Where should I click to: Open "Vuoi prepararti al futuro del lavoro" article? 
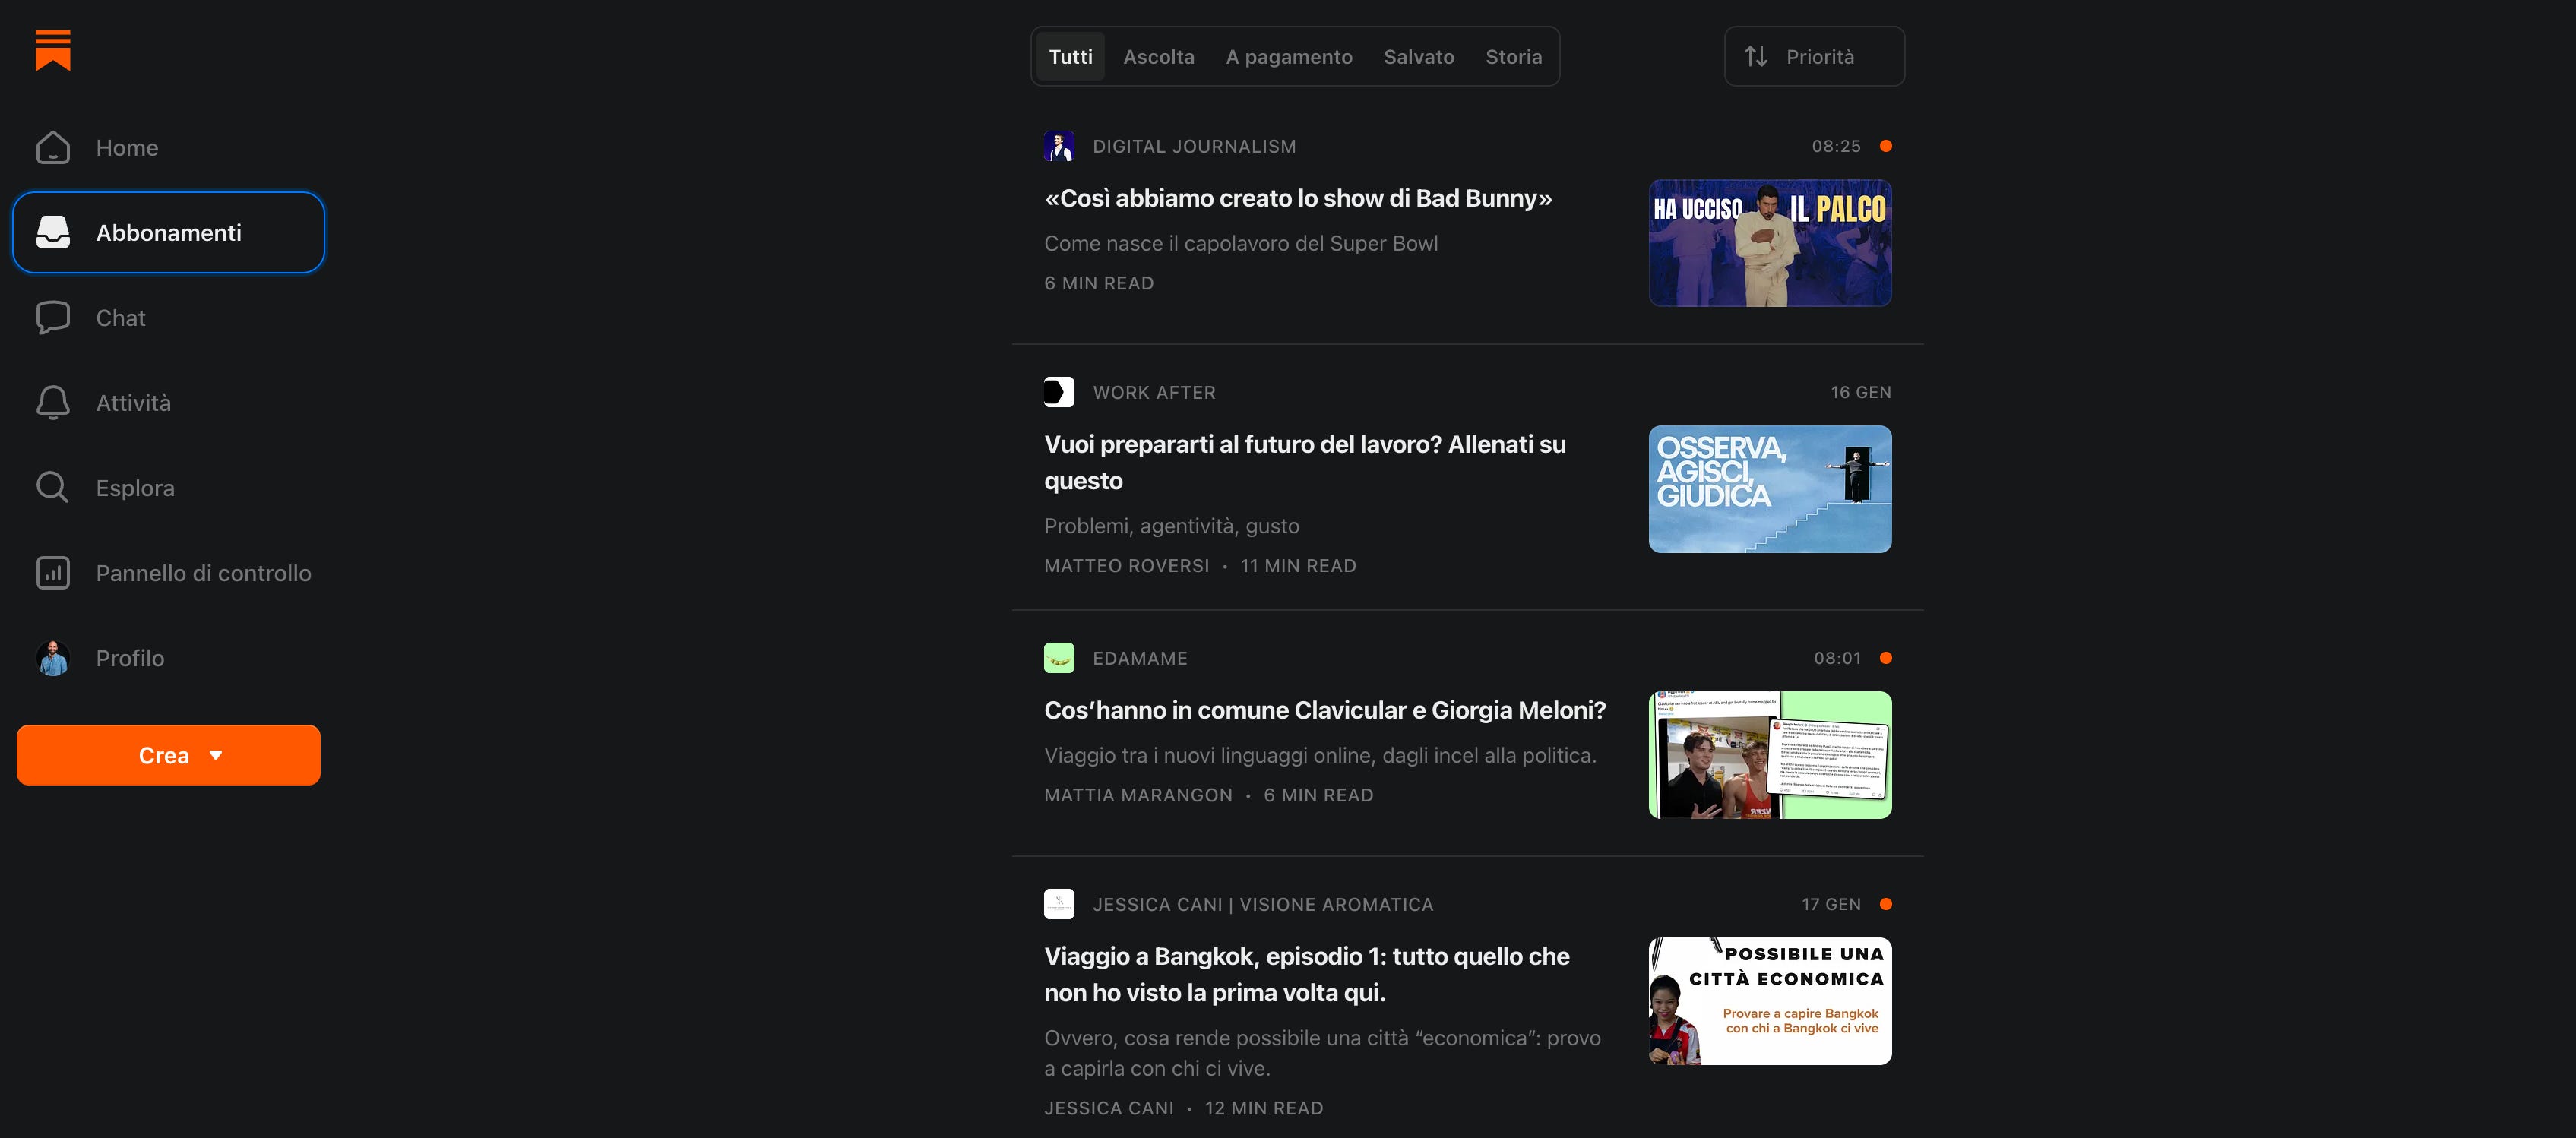1305,462
